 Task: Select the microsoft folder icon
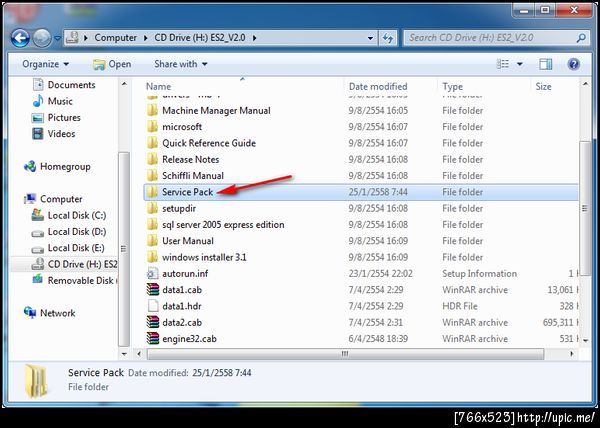[x=152, y=127]
